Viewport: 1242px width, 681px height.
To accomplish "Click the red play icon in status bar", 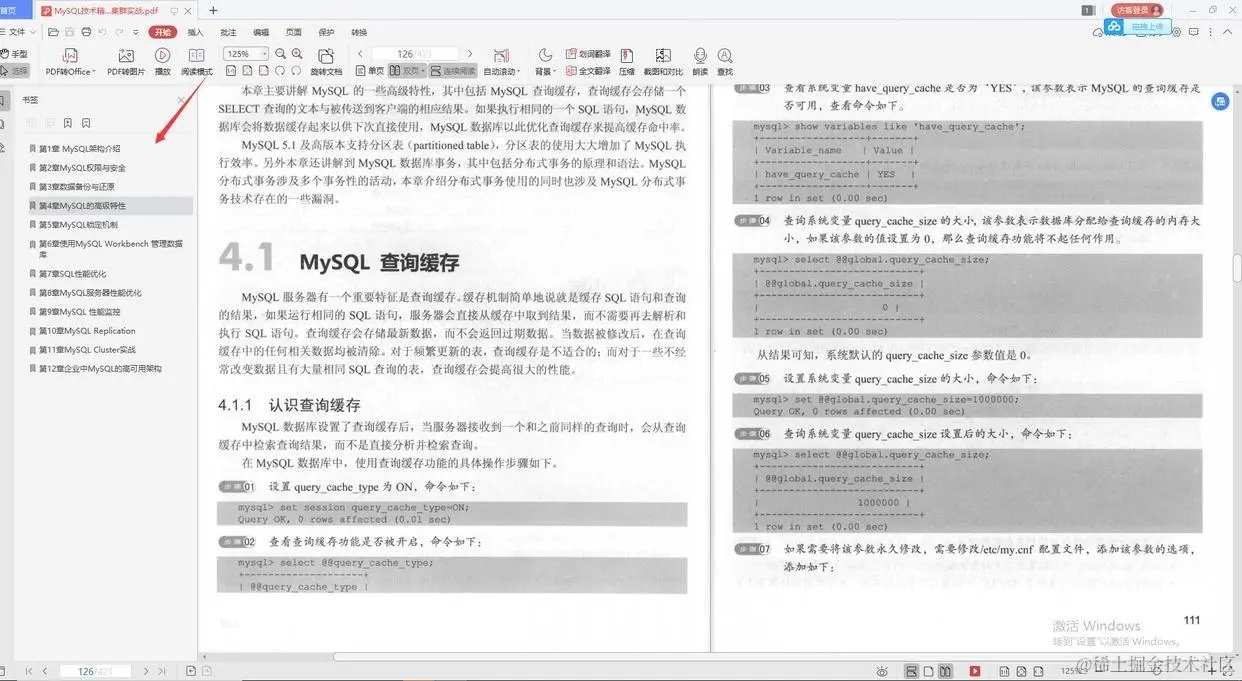I will point(975,671).
